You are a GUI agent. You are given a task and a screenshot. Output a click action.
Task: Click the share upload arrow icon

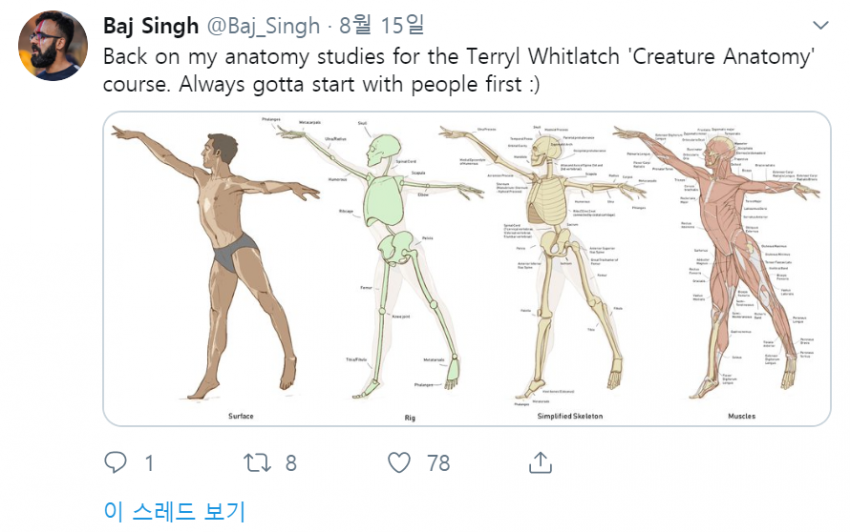coord(540,462)
